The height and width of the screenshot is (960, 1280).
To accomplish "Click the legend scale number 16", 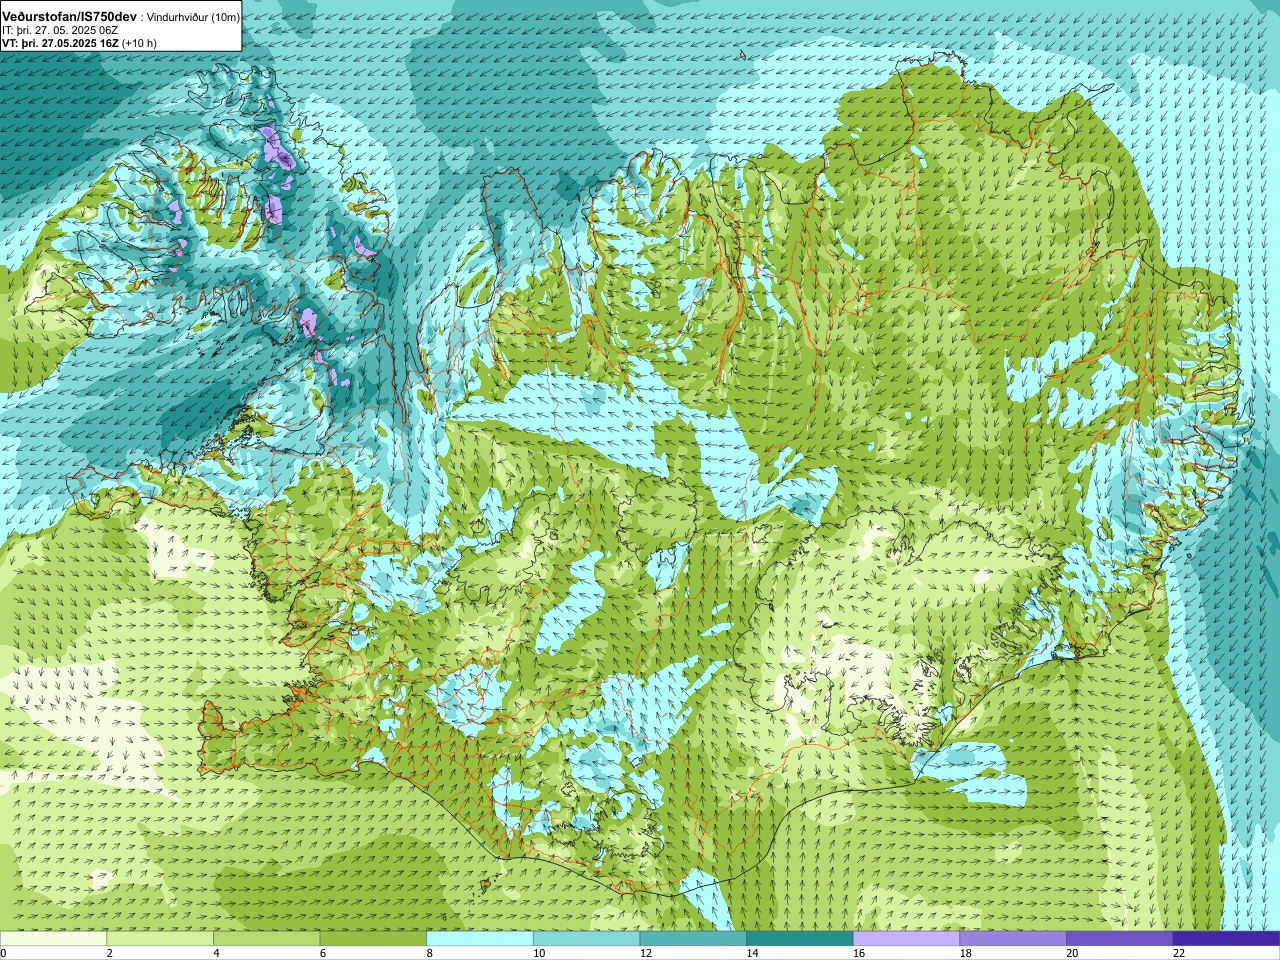I will point(858,953).
